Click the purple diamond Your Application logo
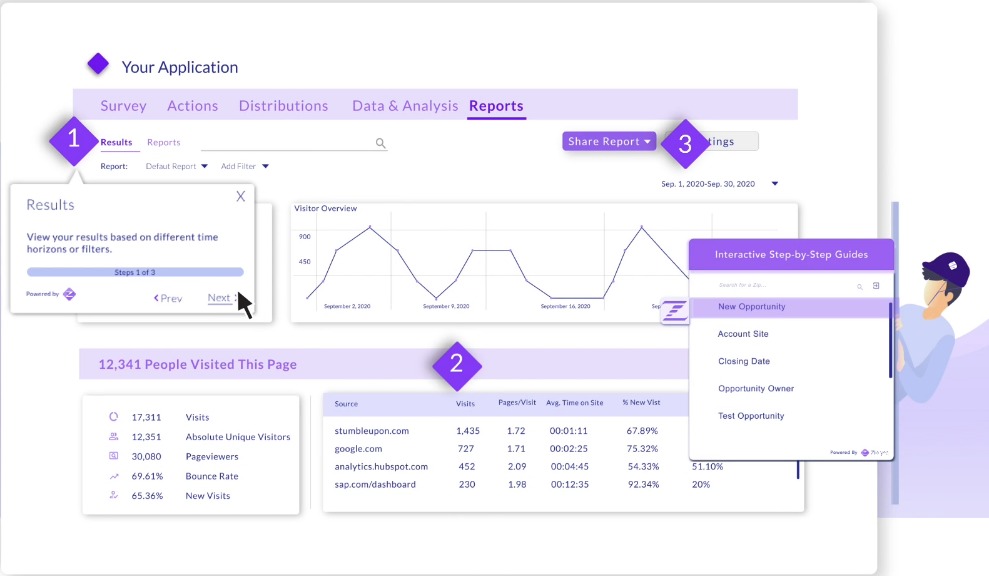This screenshot has width=989, height=576. coord(98,64)
